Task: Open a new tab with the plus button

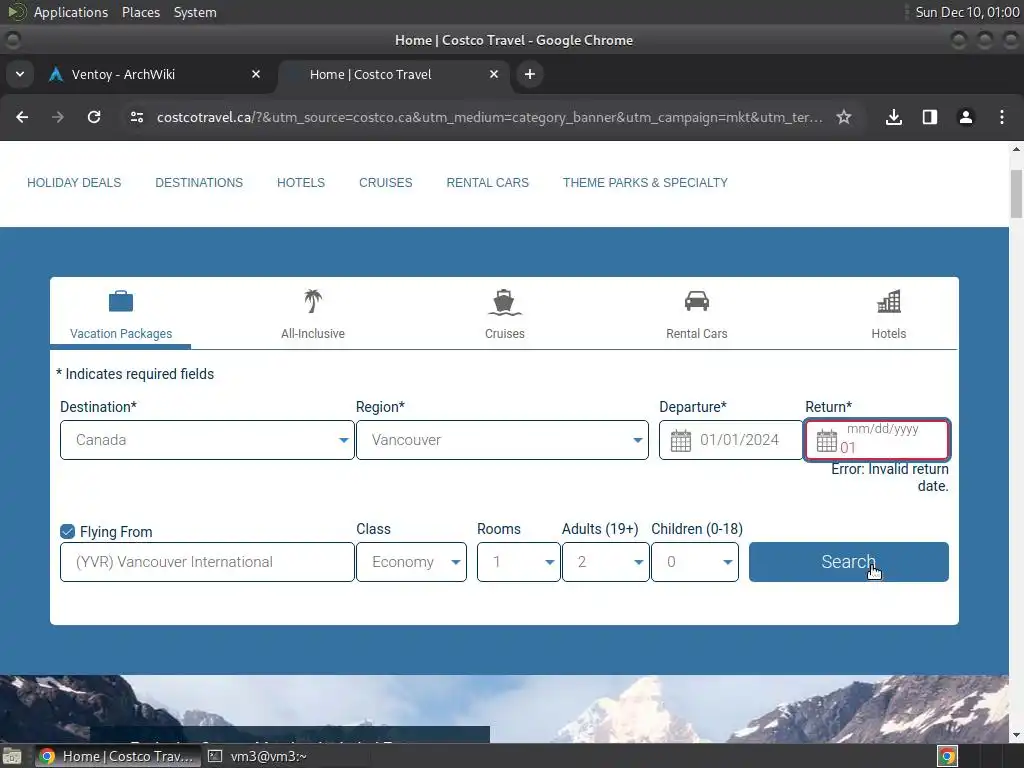Action: 530,74
